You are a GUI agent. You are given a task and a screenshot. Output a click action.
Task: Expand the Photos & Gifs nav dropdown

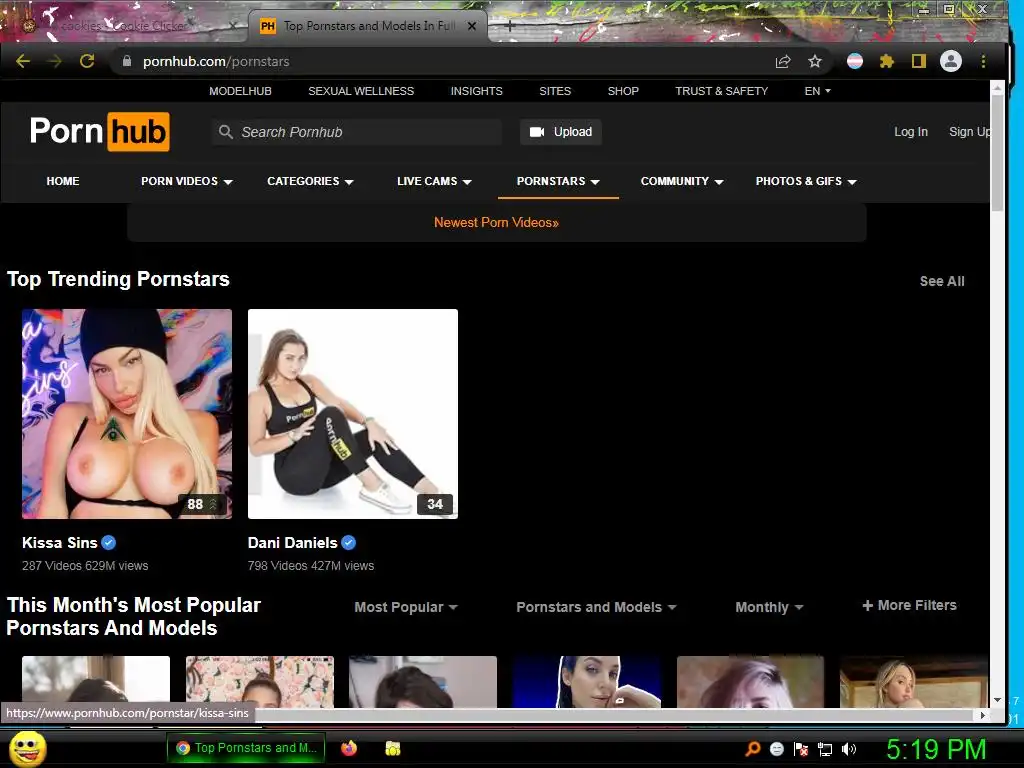point(852,182)
